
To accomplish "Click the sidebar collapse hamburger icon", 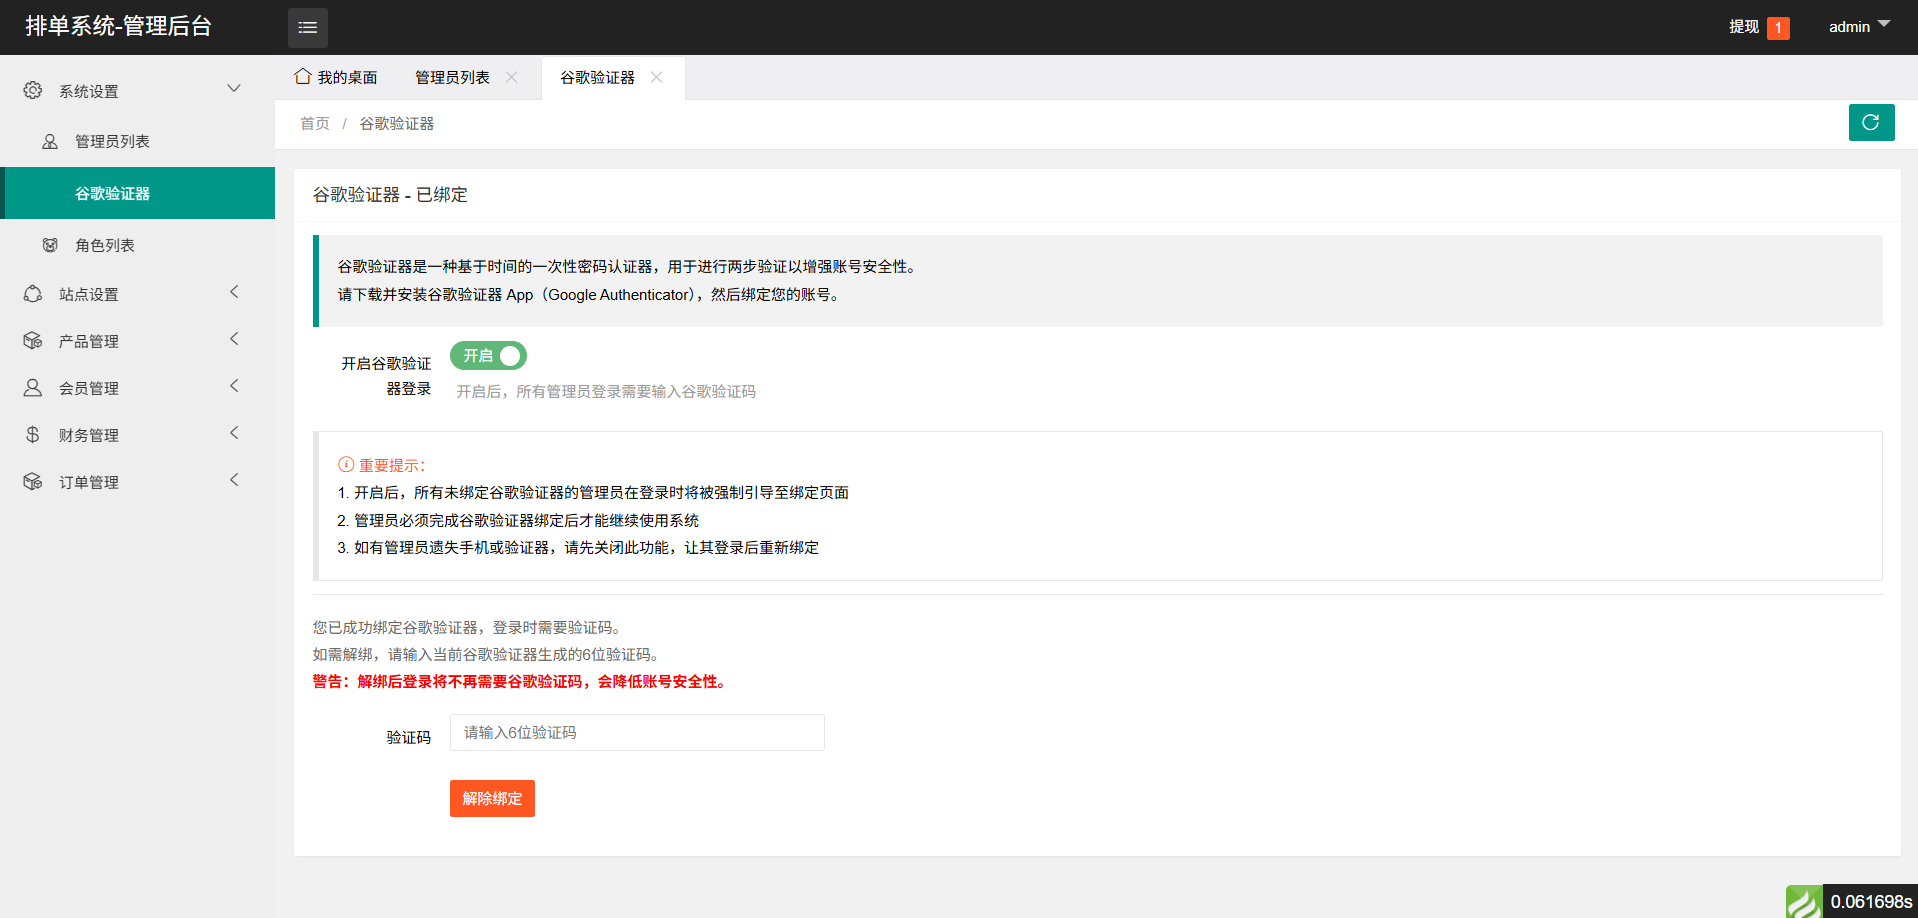I will click(307, 28).
